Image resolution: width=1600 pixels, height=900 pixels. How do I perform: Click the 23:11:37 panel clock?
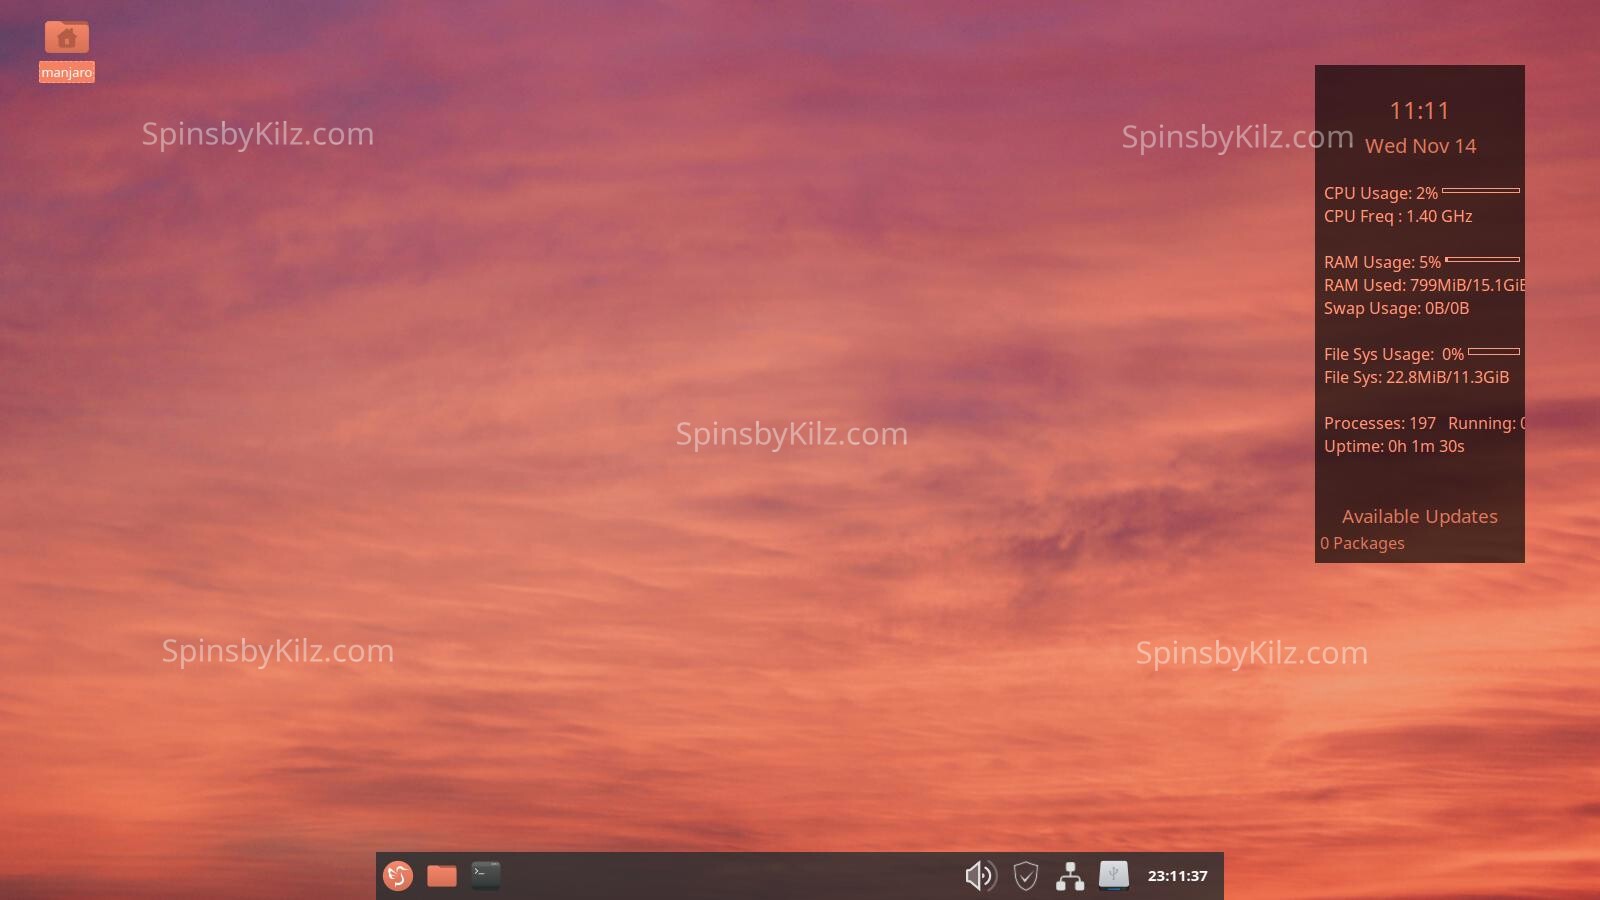[1177, 876]
